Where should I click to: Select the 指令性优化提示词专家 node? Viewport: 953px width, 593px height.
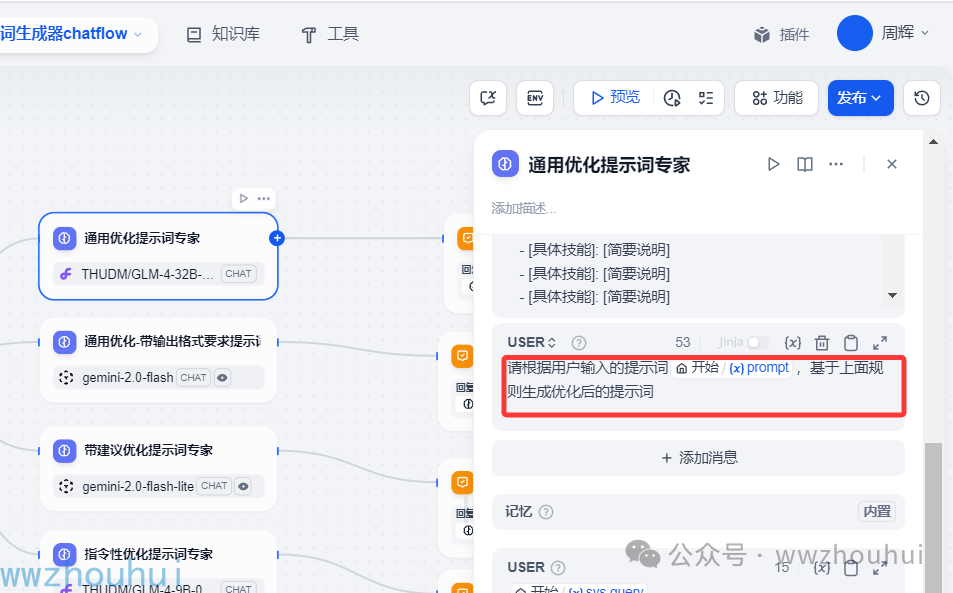click(x=158, y=562)
